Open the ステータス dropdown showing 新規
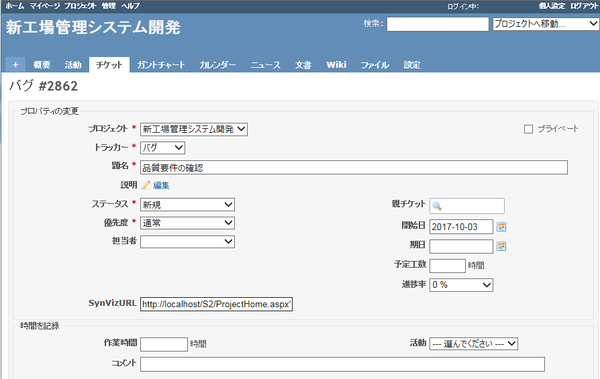This screenshot has width=600, height=379. 188,204
